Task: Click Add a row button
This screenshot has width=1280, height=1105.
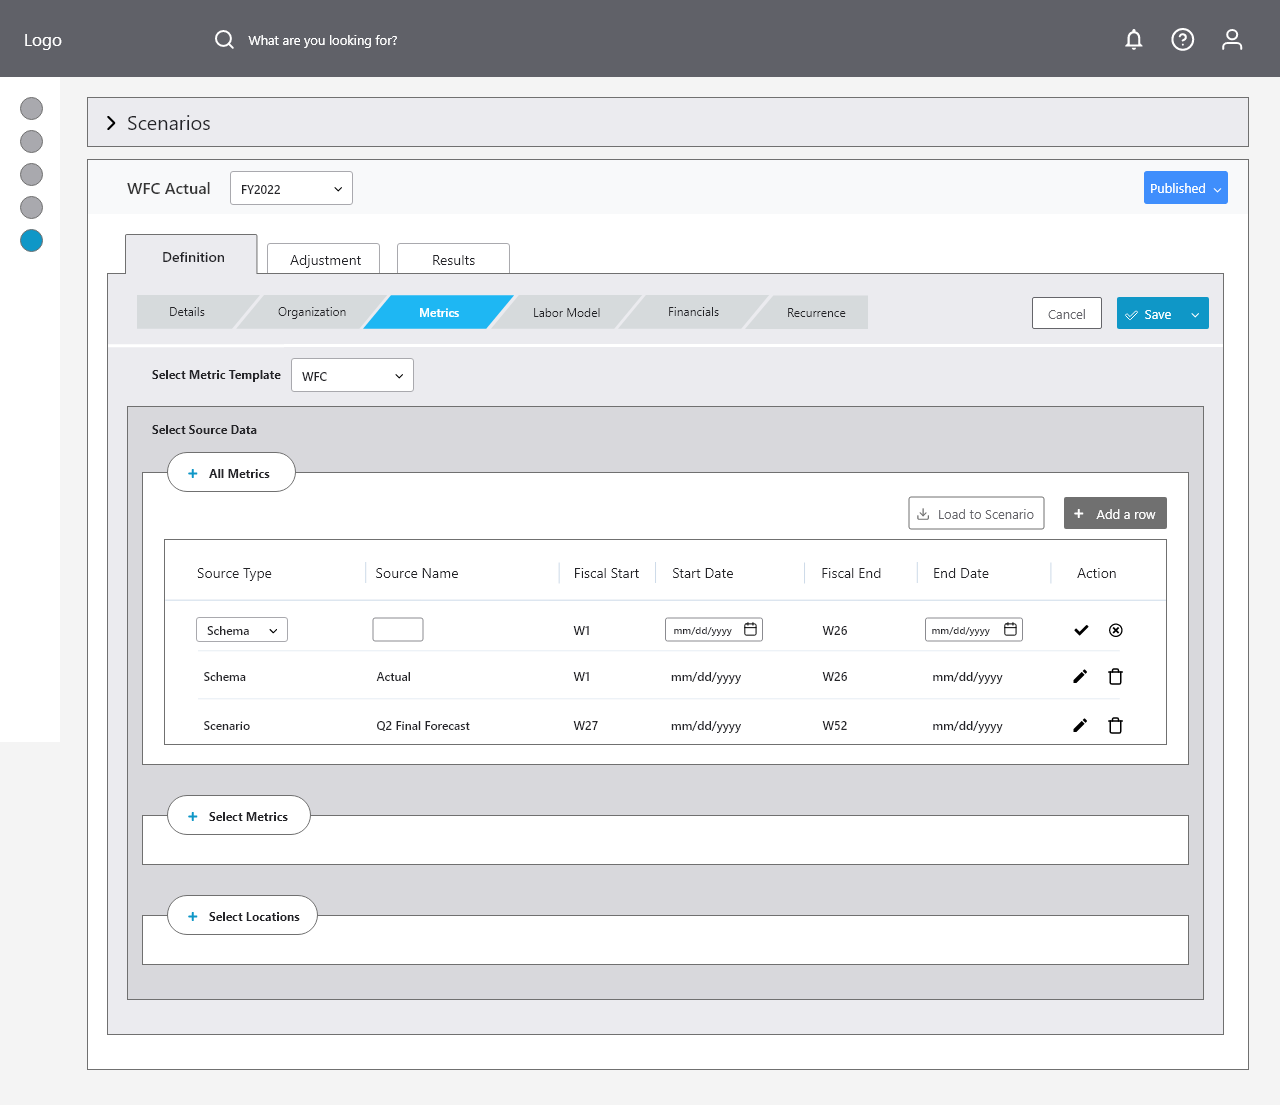Action: coord(1115,513)
